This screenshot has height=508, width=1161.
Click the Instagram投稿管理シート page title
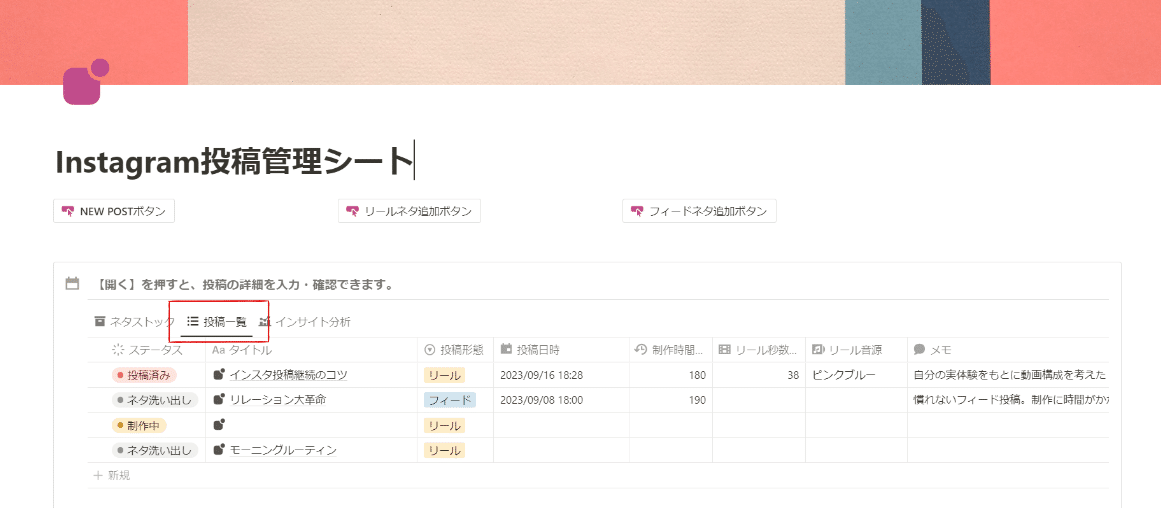(x=232, y=161)
